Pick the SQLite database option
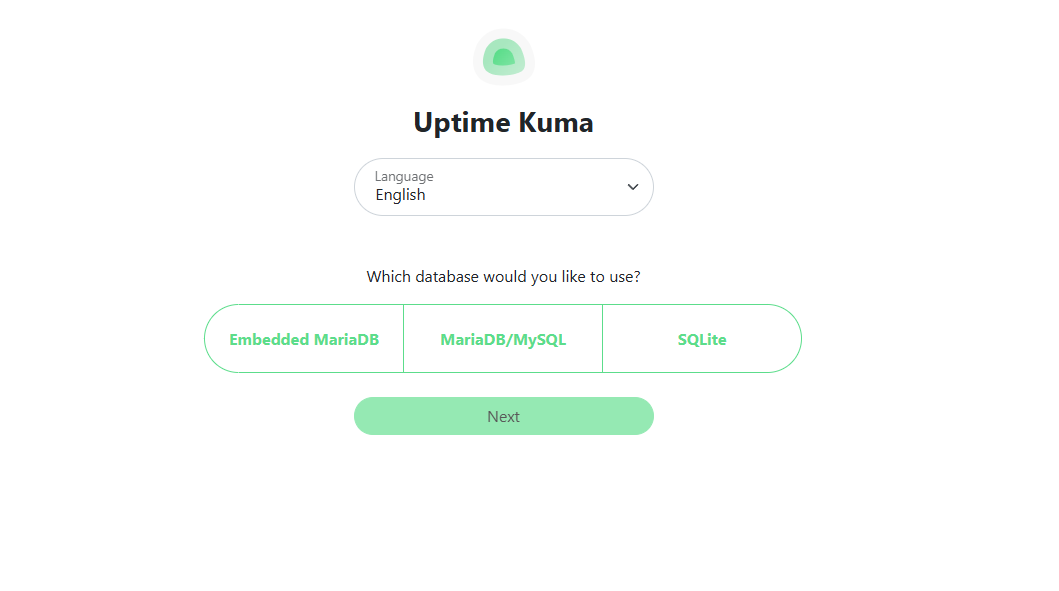This screenshot has height=591, width=1059. click(702, 339)
